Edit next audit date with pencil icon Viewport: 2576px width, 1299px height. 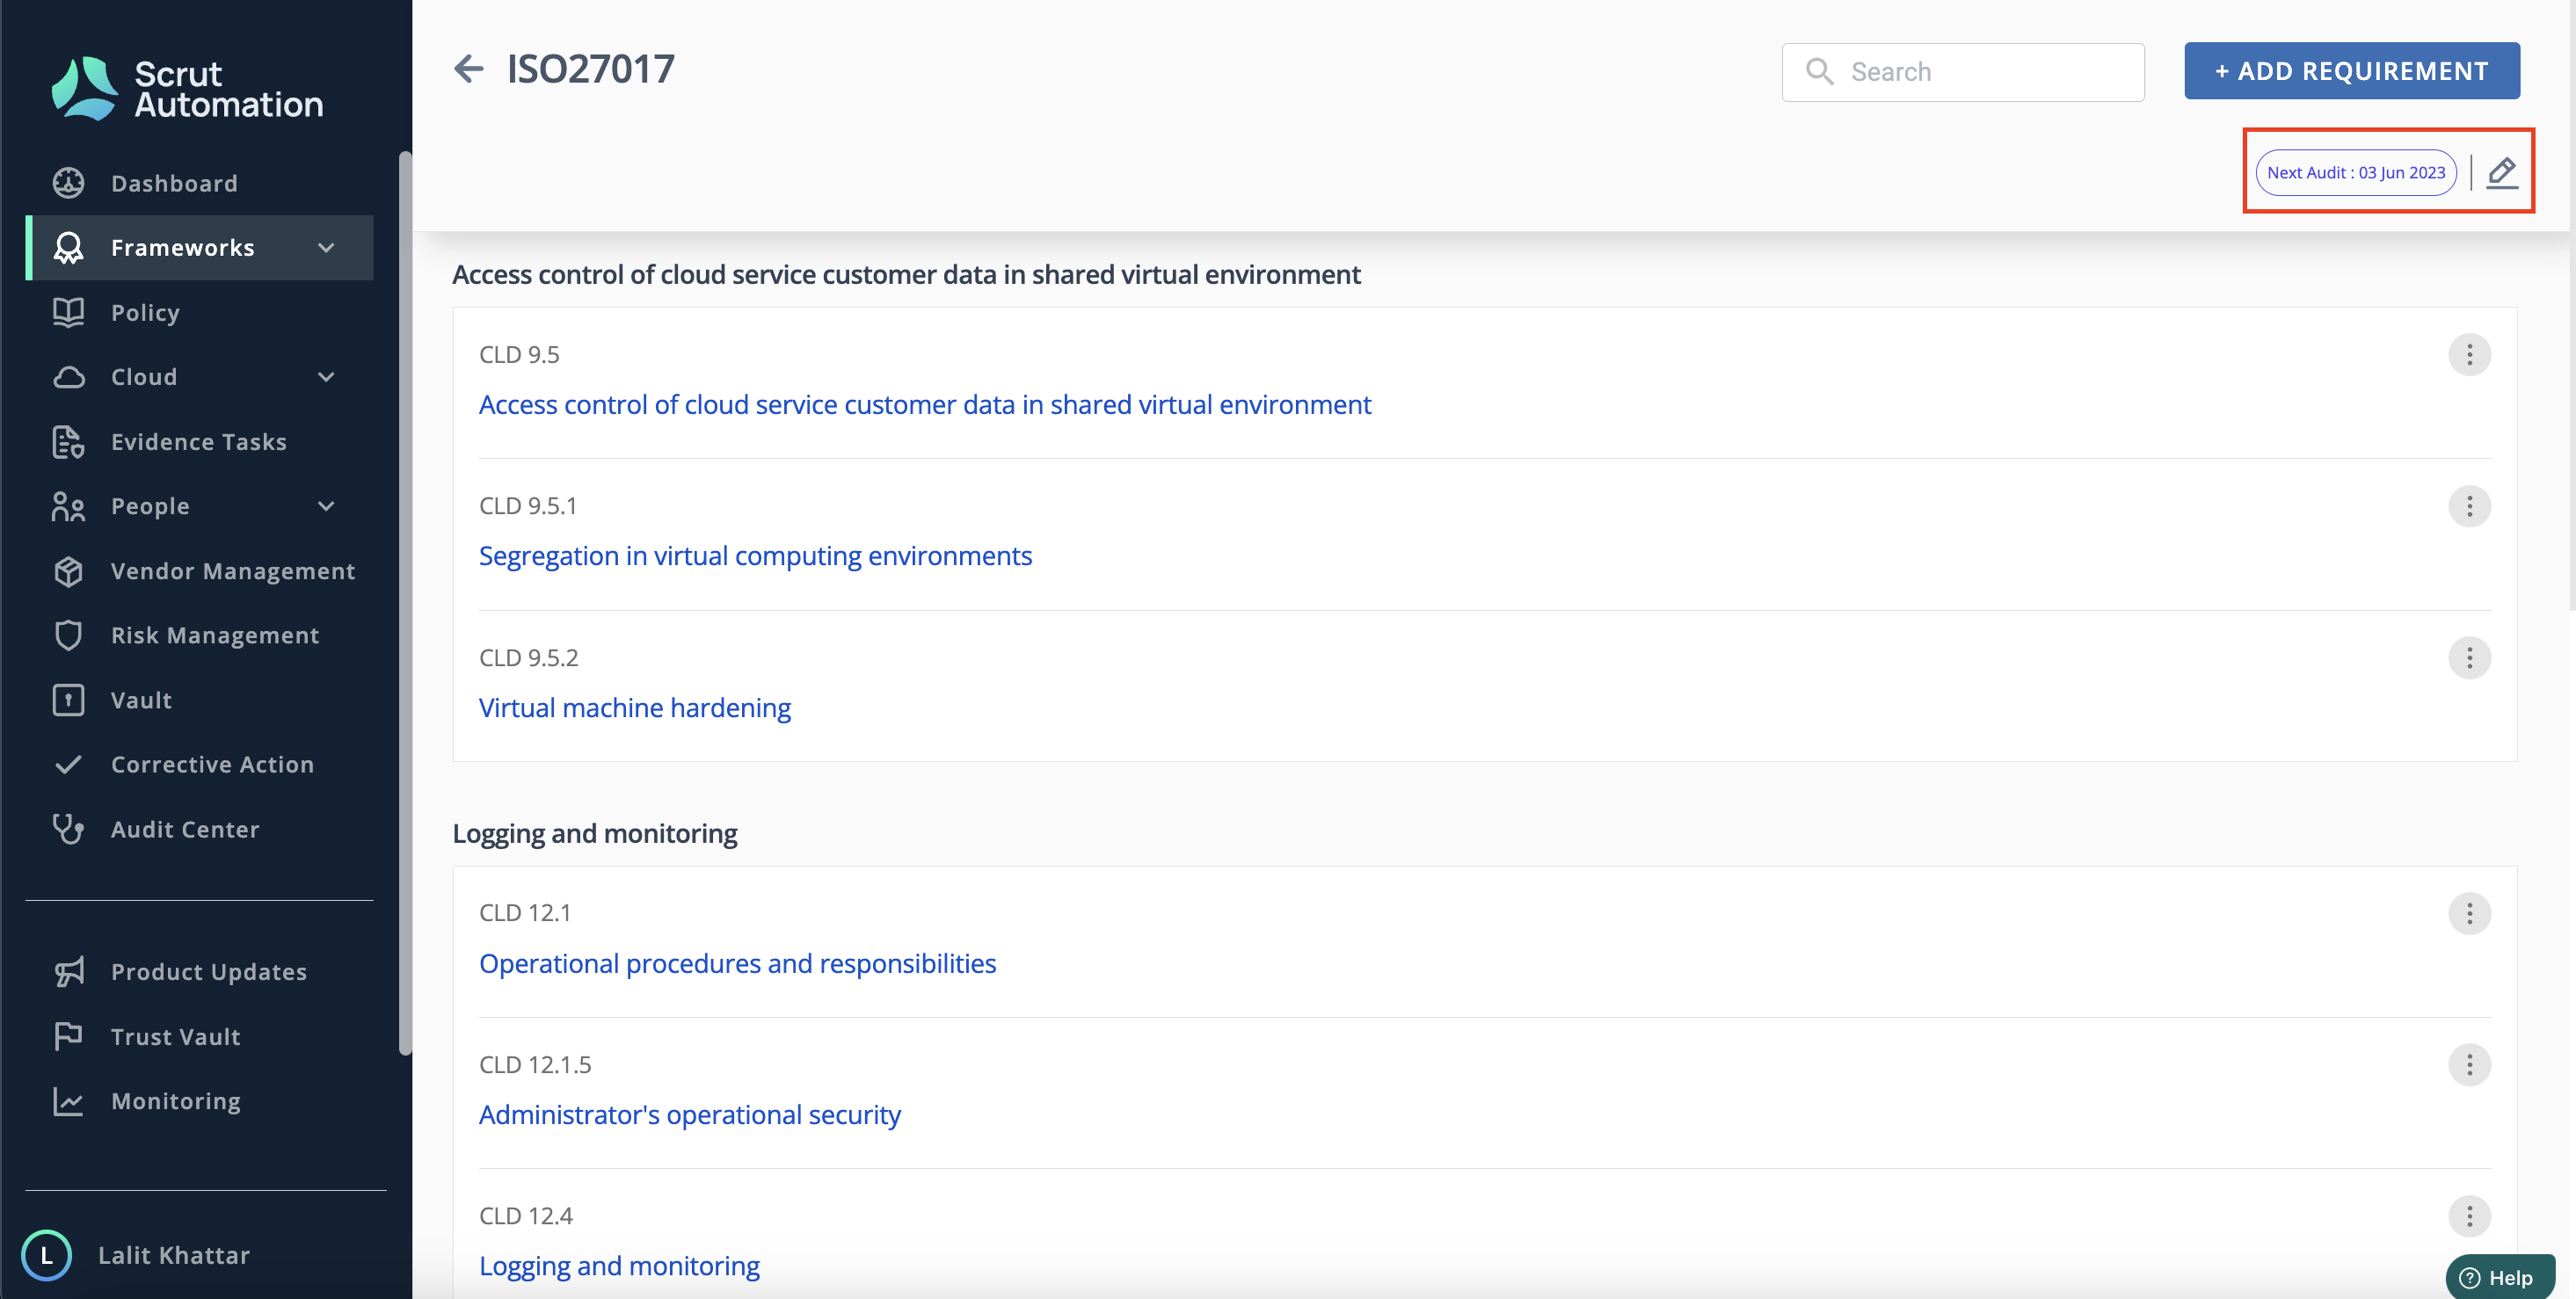(2501, 172)
